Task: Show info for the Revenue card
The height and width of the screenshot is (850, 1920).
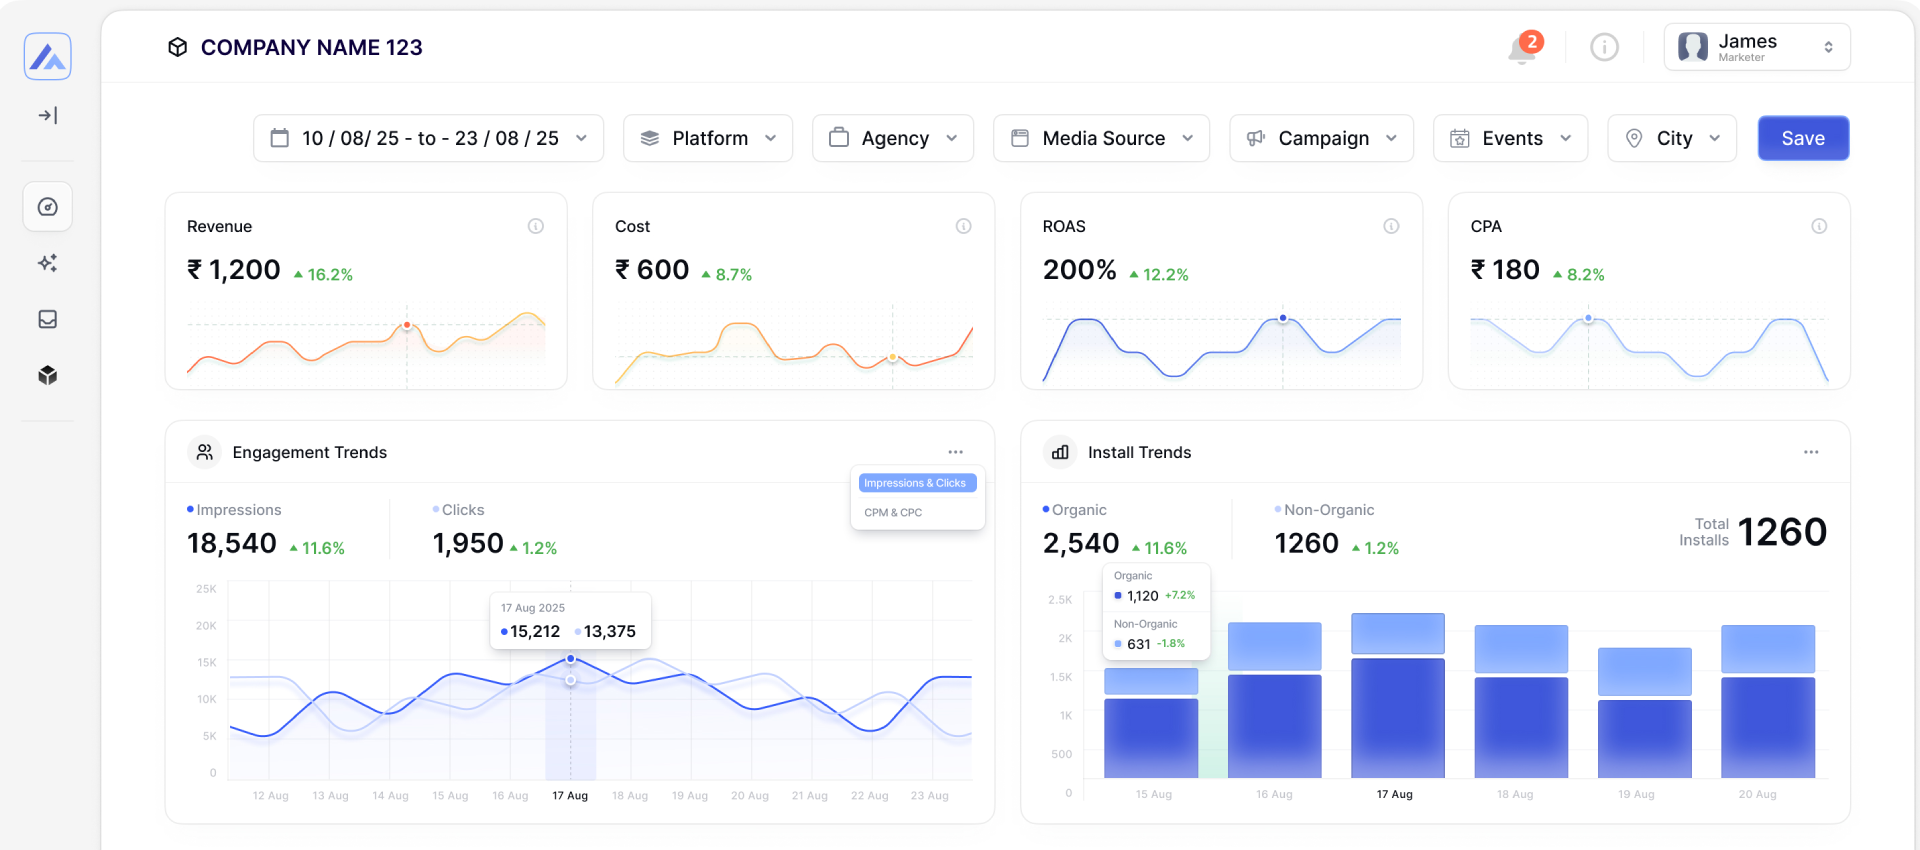Action: click(536, 226)
